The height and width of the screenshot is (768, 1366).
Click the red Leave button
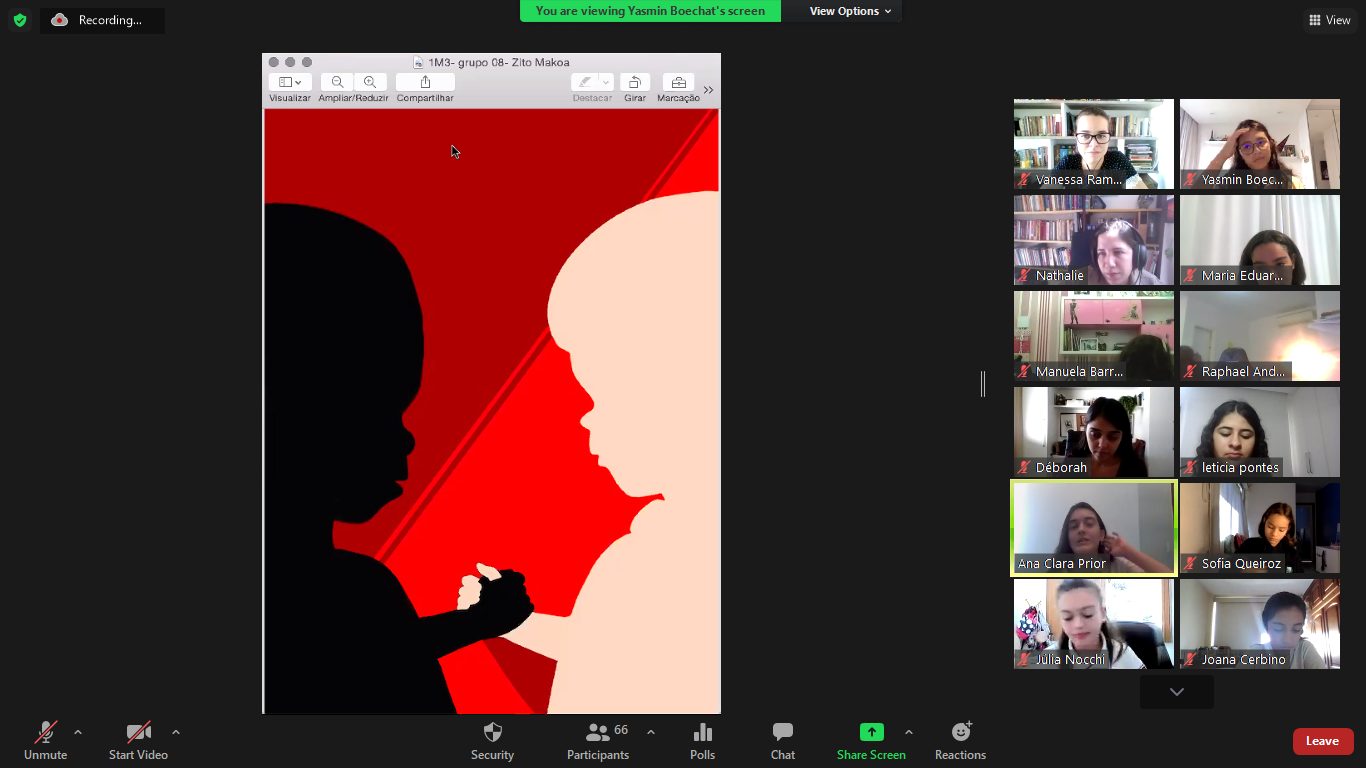[x=1322, y=741]
